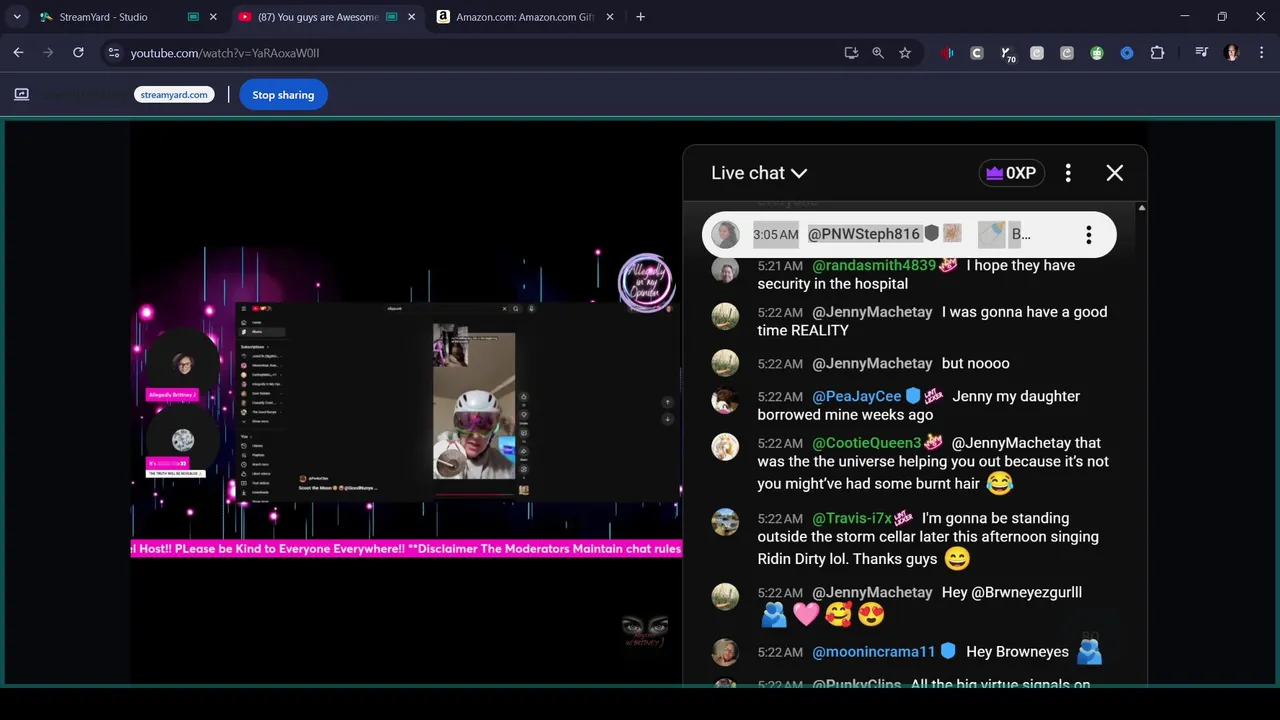Close the StreamYard - Studio tab

(213, 17)
